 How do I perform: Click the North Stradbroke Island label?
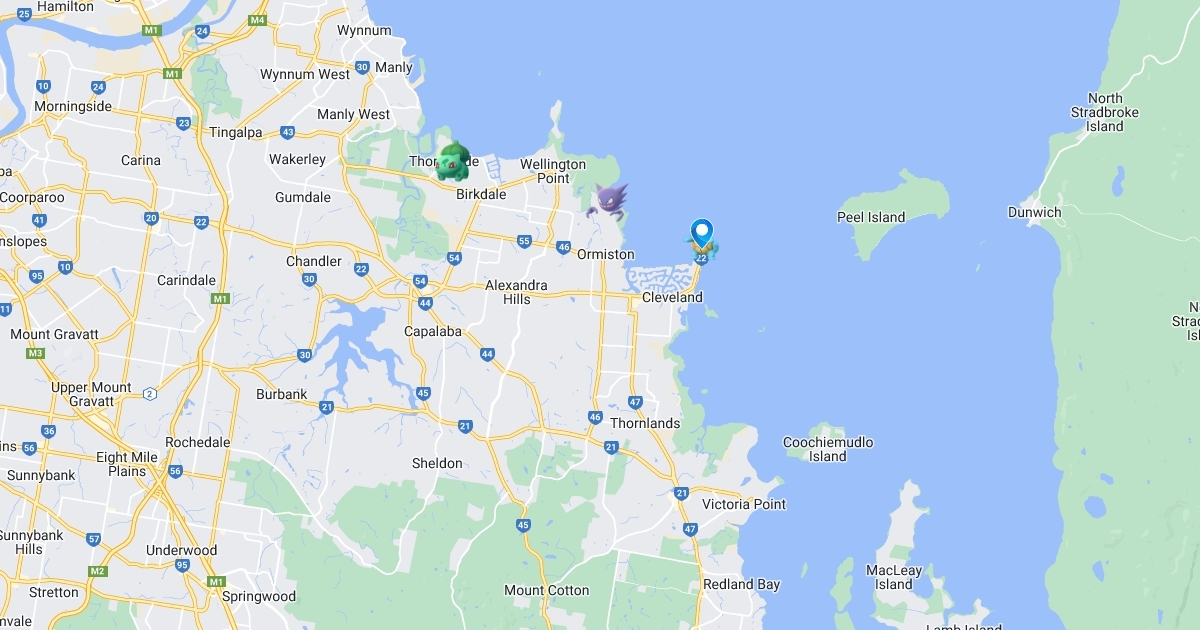coord(1105,112)
